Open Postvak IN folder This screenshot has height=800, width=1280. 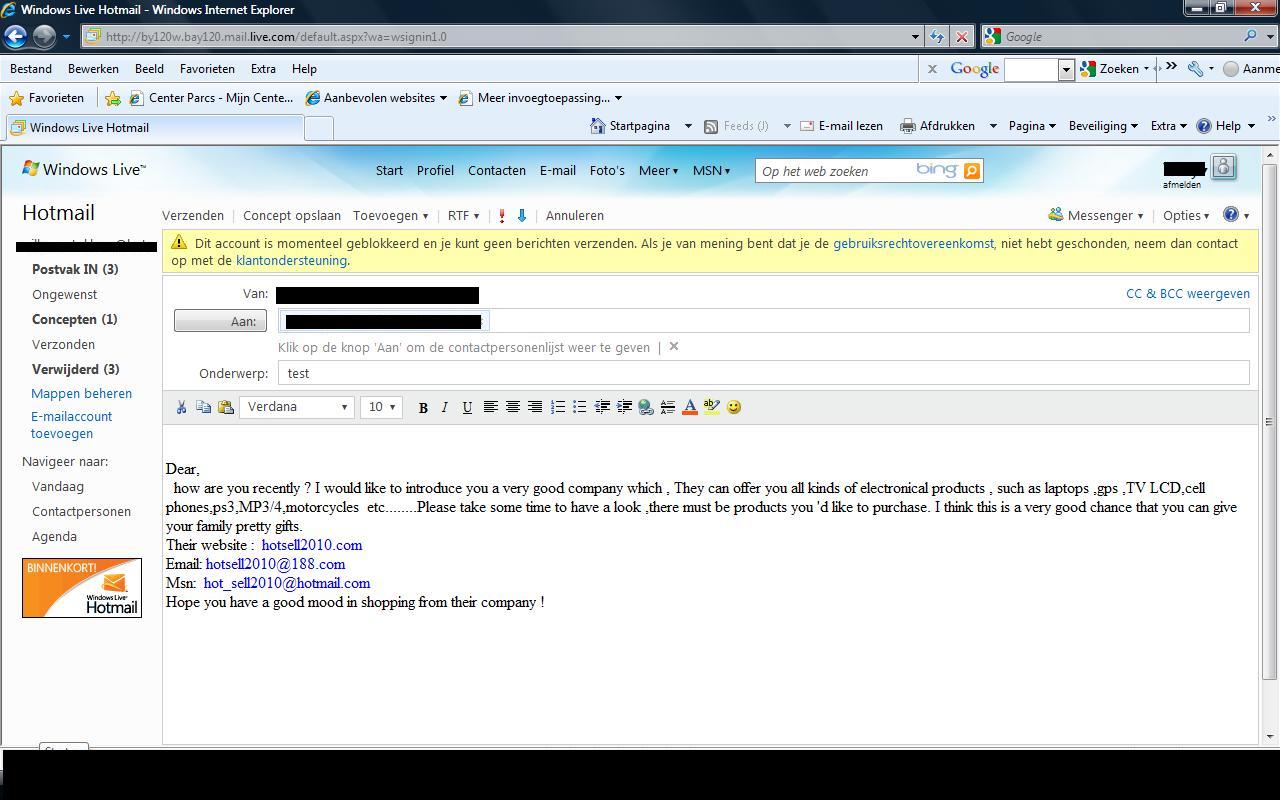[75, 269]
